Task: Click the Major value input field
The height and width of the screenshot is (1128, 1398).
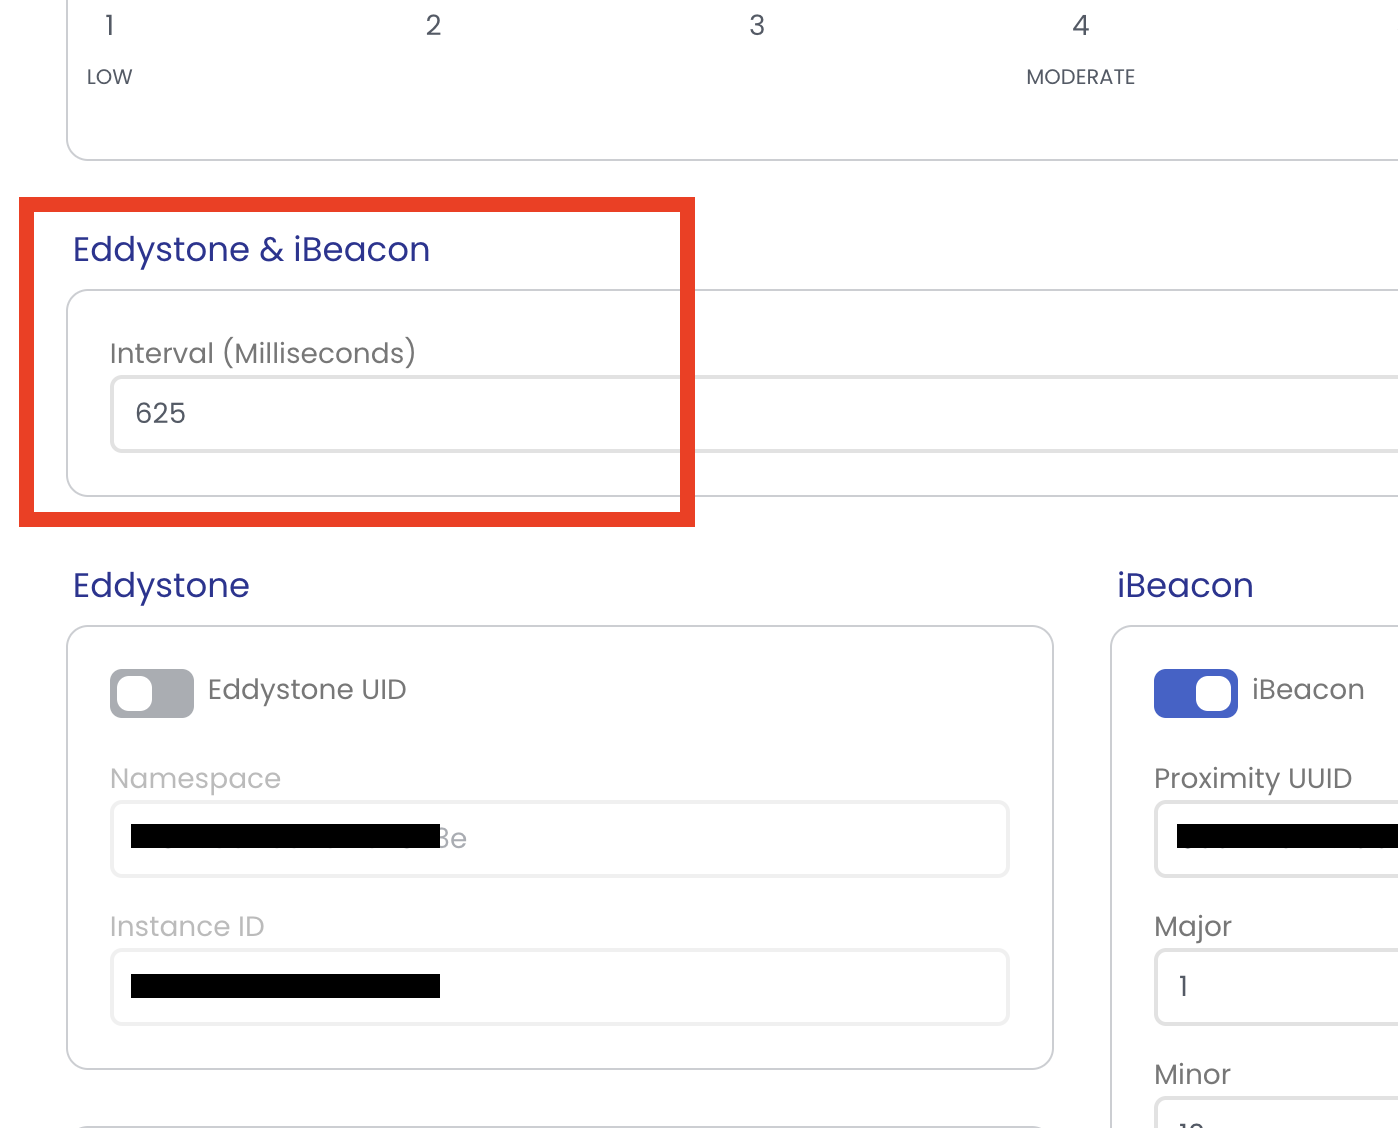Action: coord(1280,987)
